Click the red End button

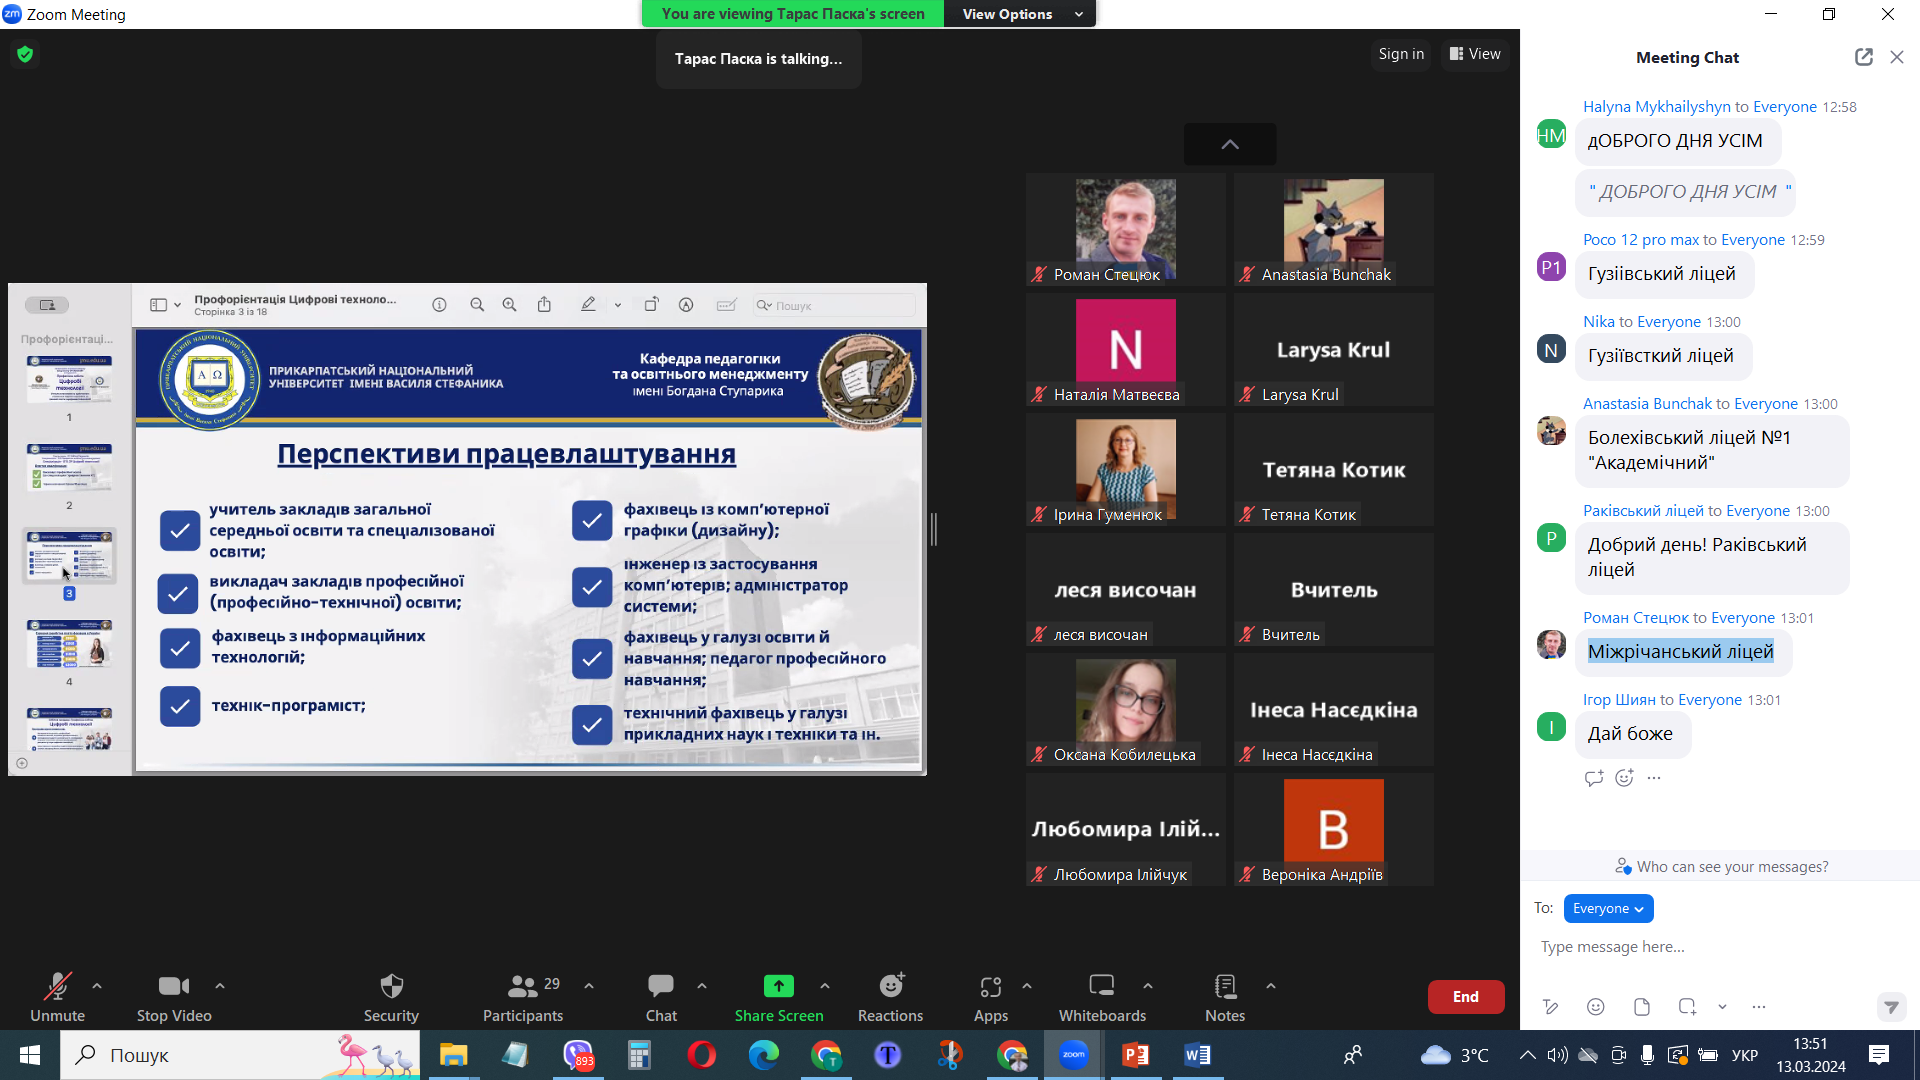click(x=1465, y=997)
